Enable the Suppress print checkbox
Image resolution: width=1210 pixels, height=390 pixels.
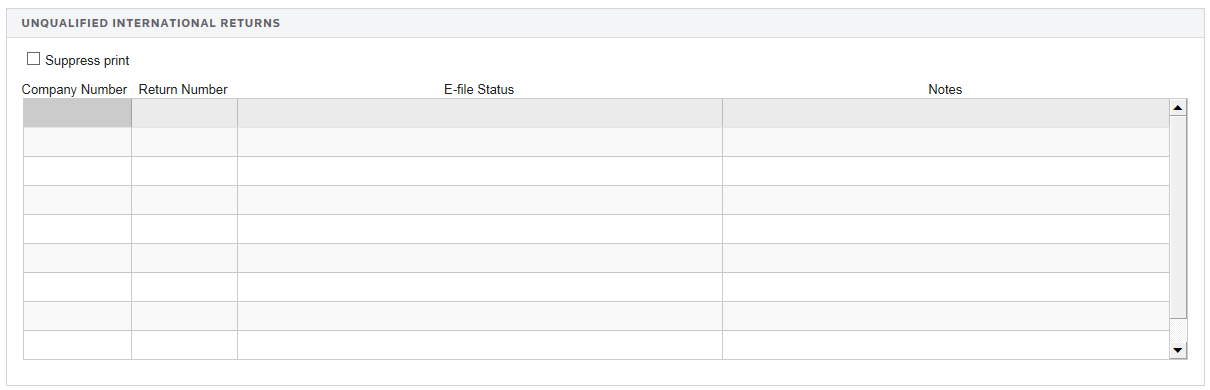[x=33, y=59]
